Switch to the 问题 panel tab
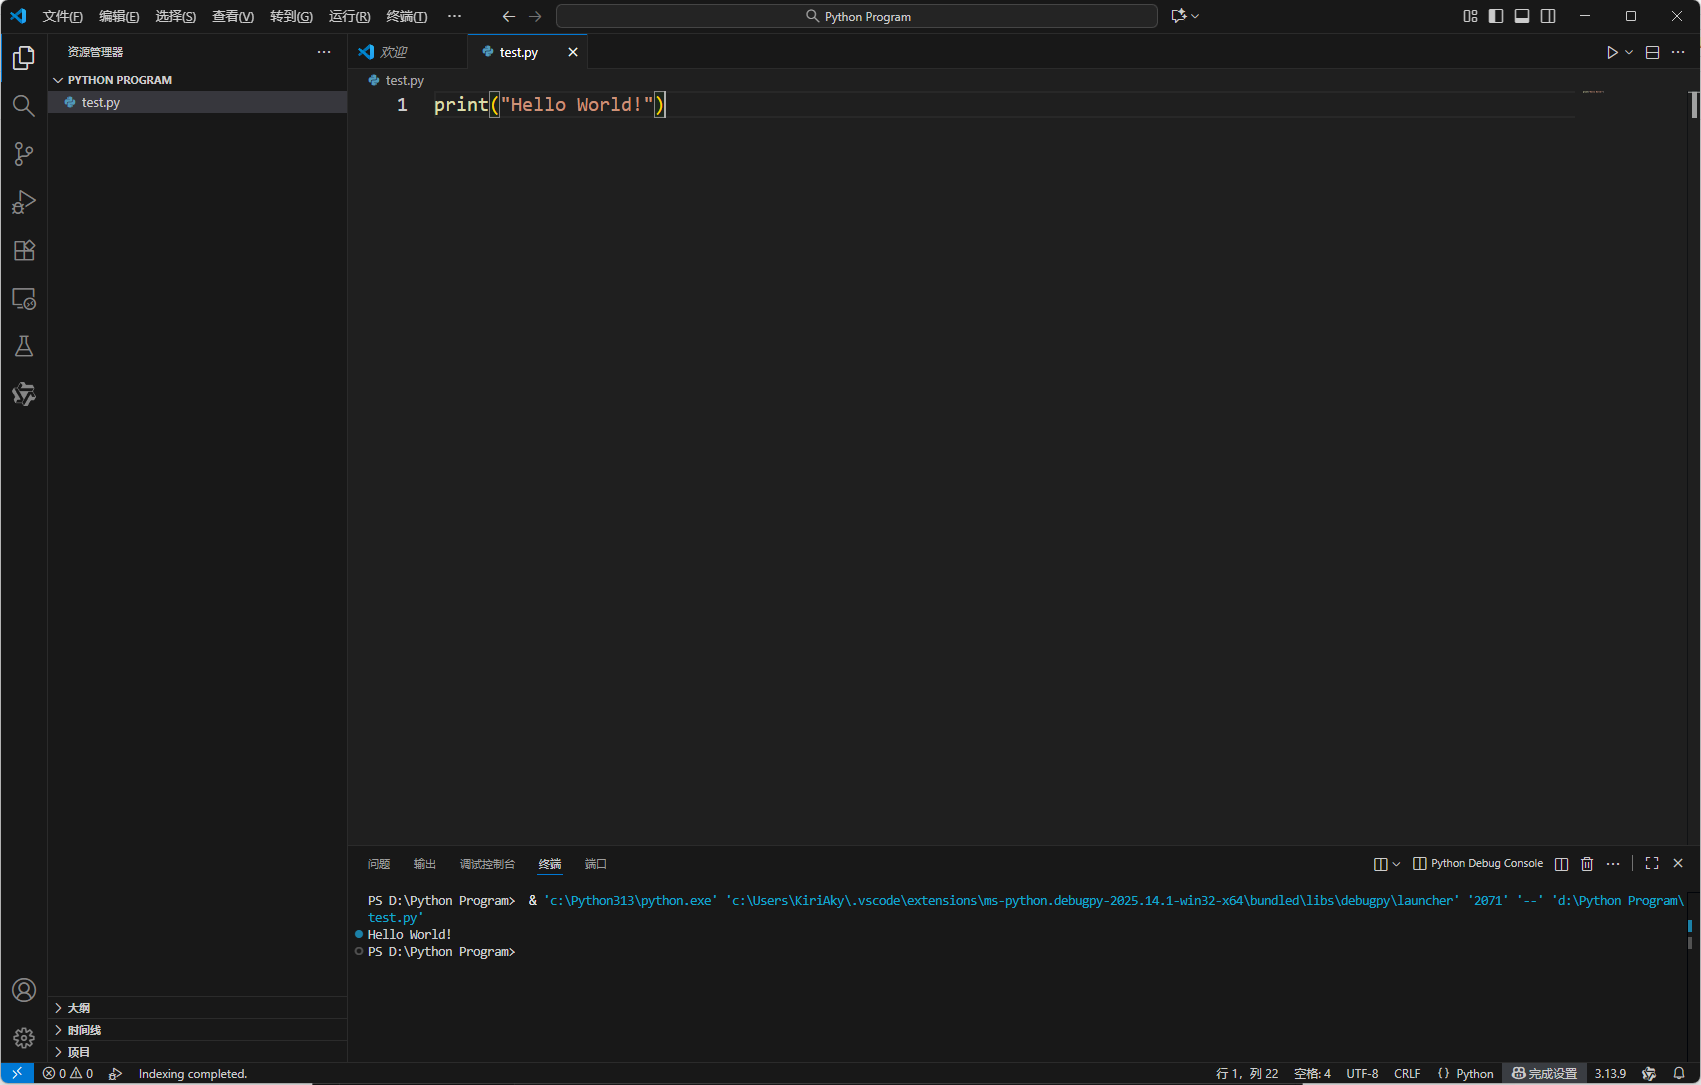 [378, 864]
